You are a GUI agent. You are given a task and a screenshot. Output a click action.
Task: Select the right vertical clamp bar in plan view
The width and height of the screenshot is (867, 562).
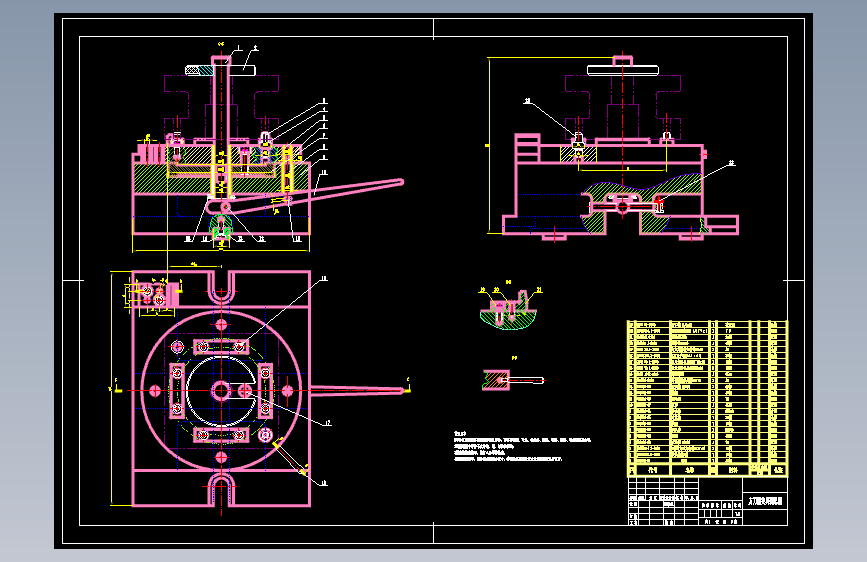tap(265, 391)
